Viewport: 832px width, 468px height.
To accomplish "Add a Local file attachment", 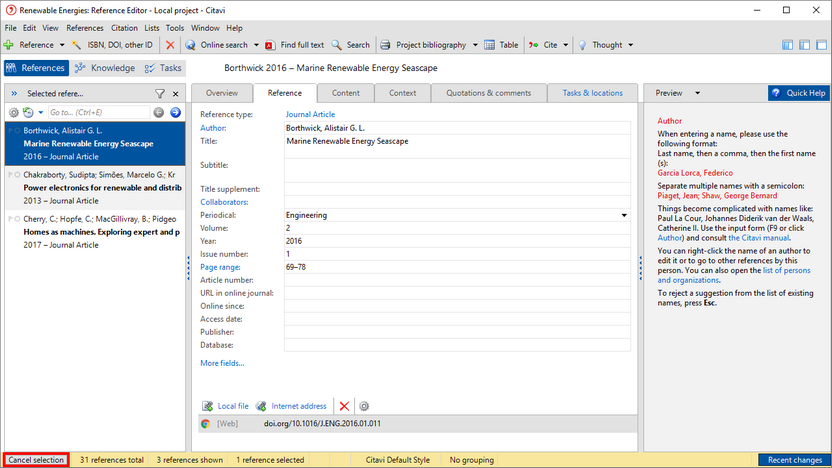I will point(226,406).
